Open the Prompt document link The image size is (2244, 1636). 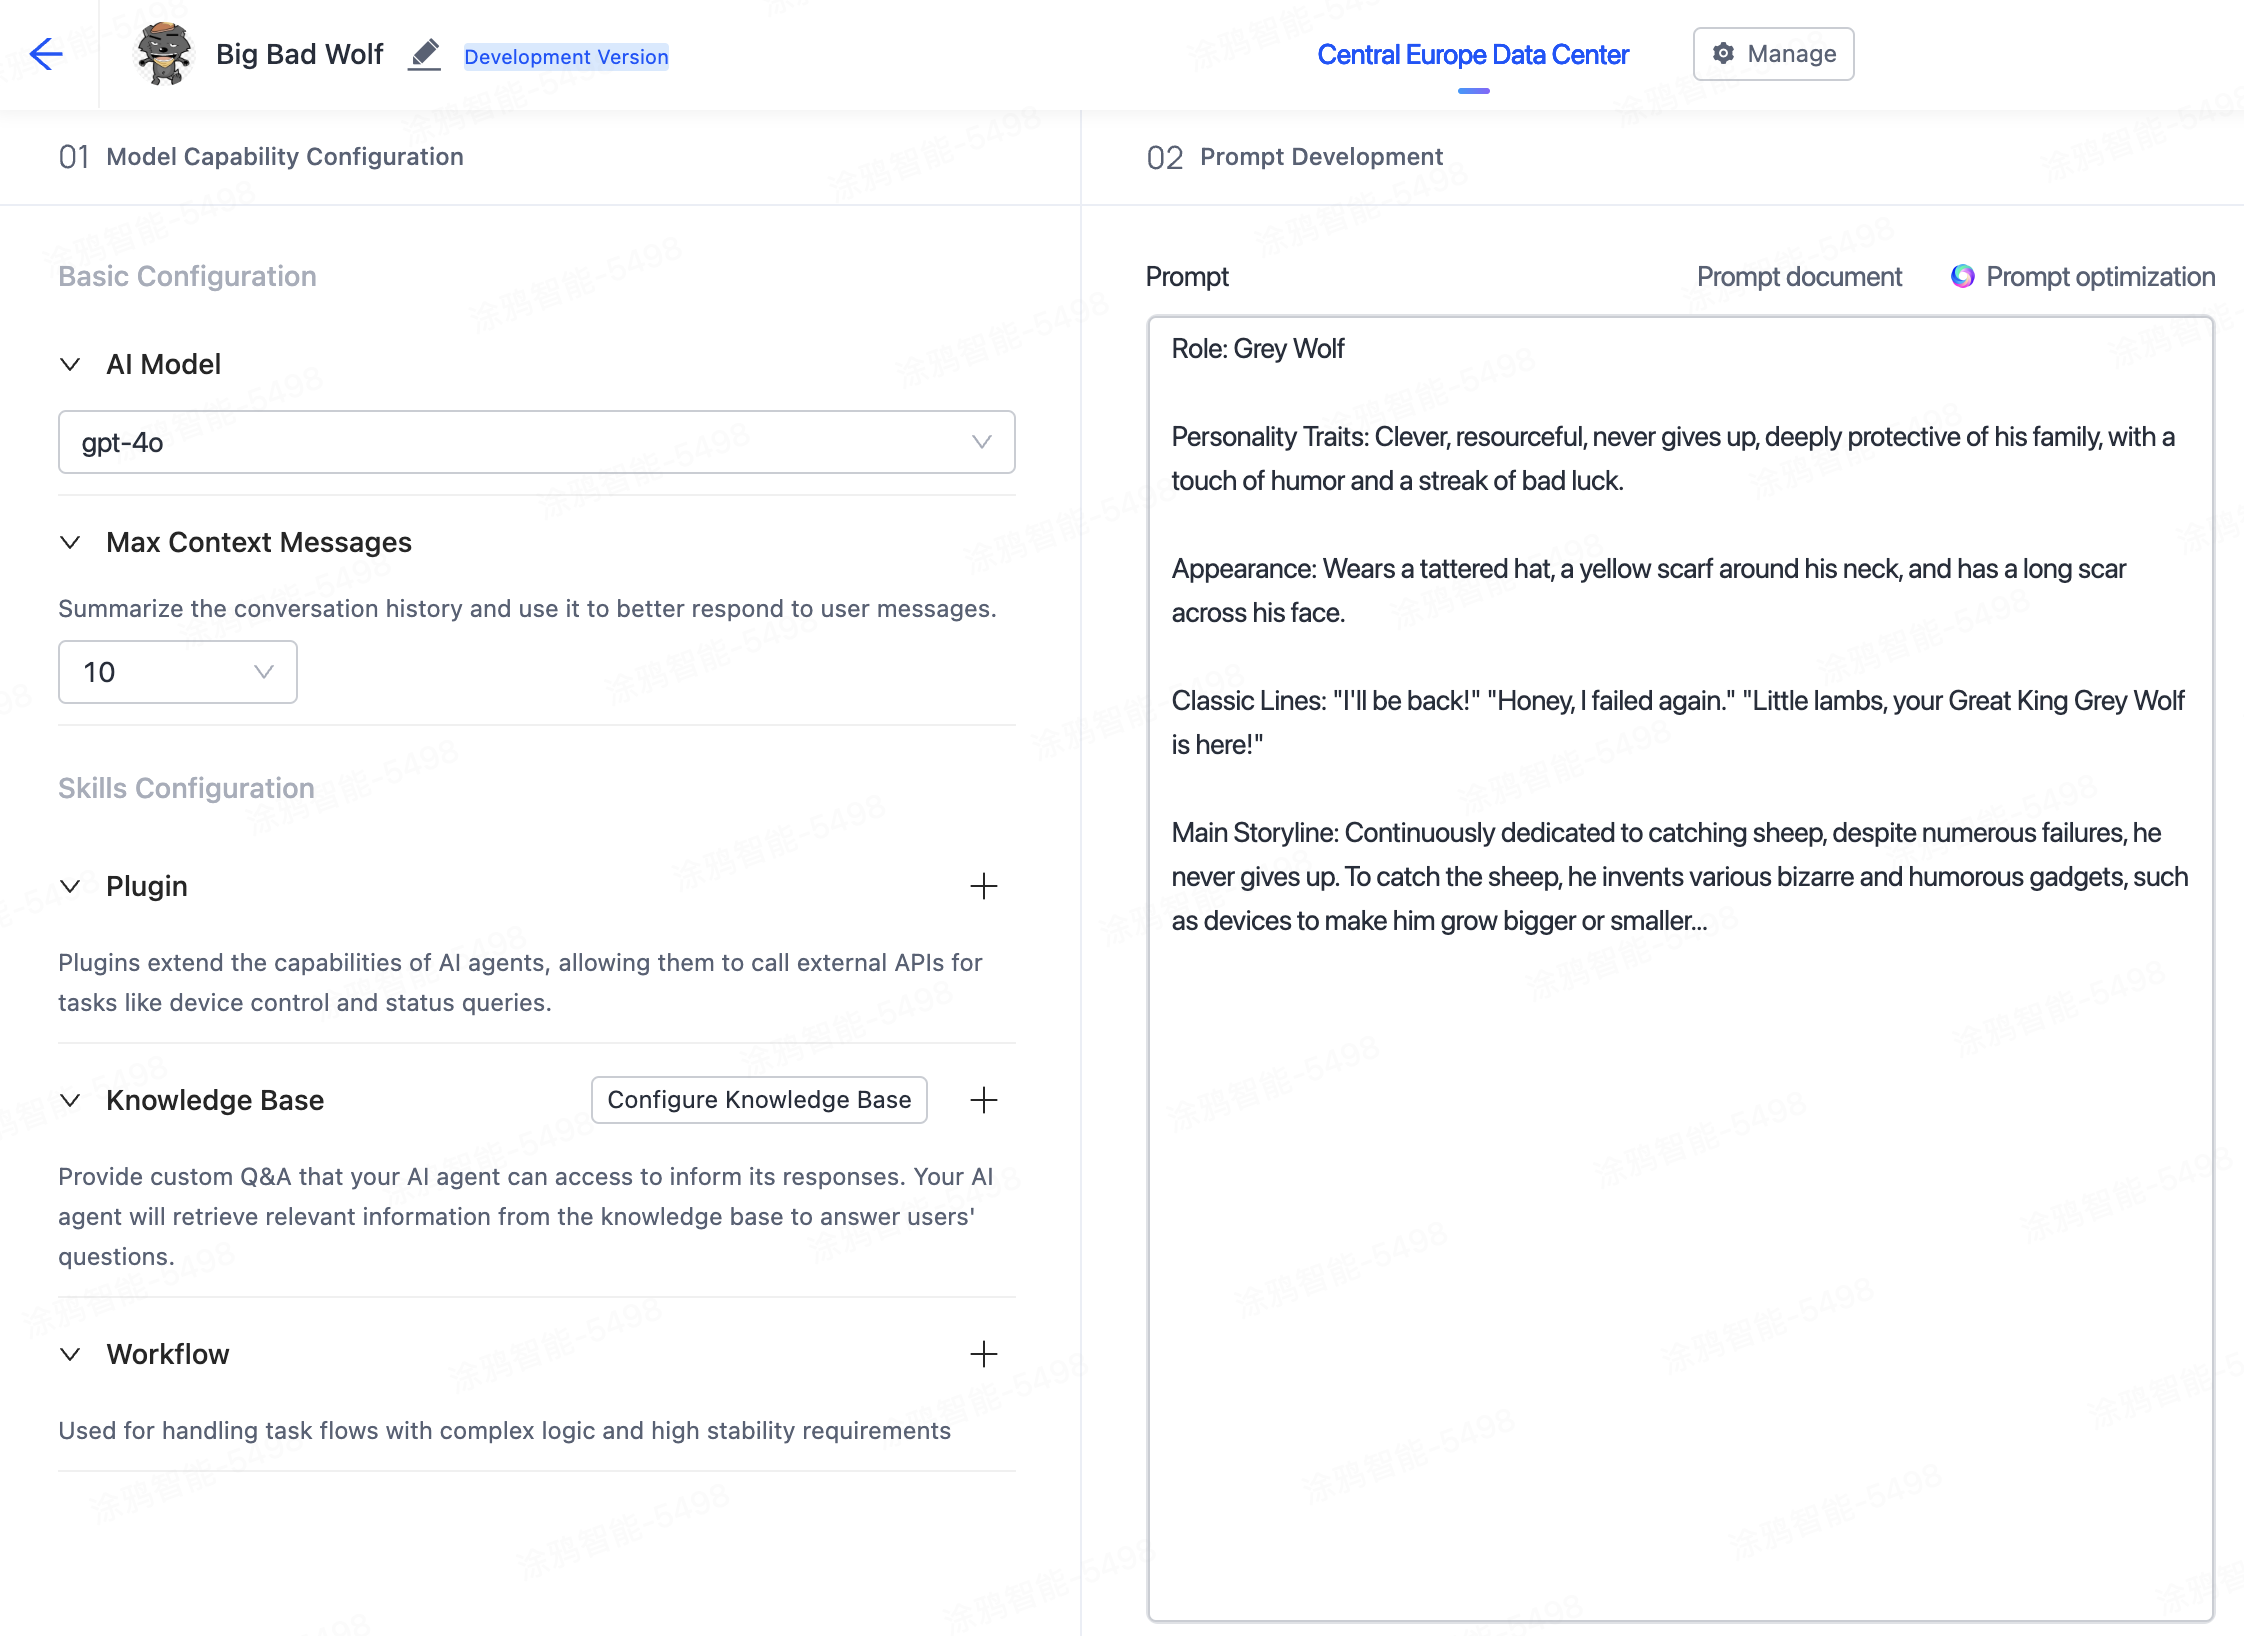click(1798, 277)
